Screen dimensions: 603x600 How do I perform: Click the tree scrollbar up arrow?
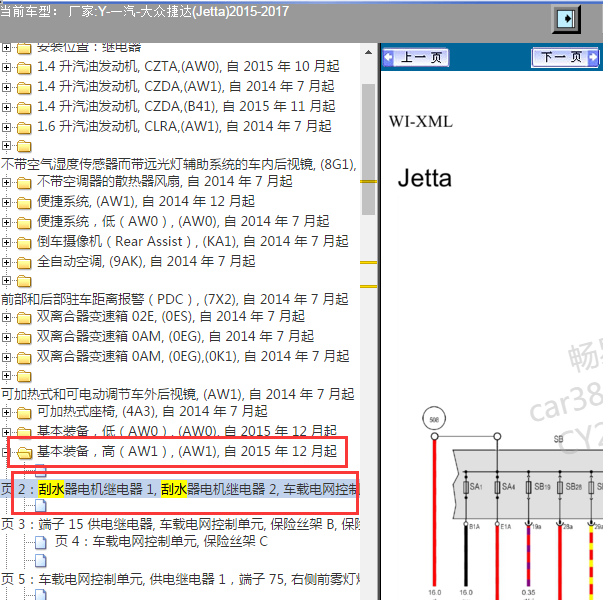(x=368, y=52)
